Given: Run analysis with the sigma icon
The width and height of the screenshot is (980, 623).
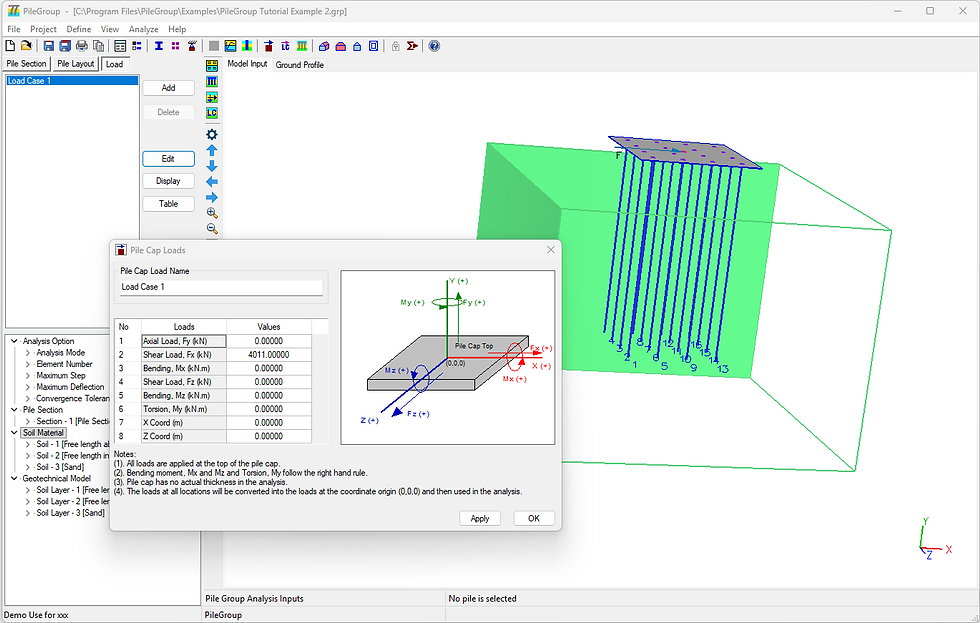Looking at the screenshot, I should (412, 46).
